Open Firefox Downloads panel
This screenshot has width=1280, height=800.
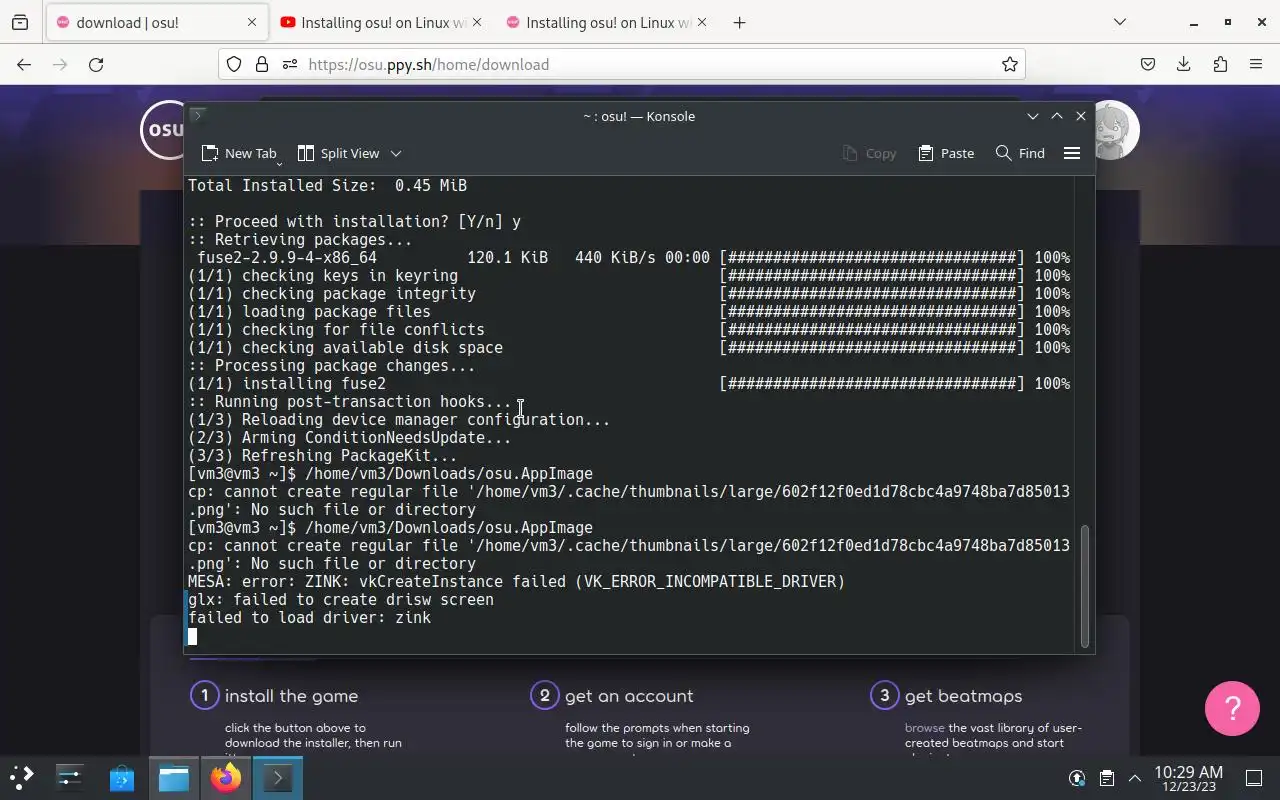1184,64
